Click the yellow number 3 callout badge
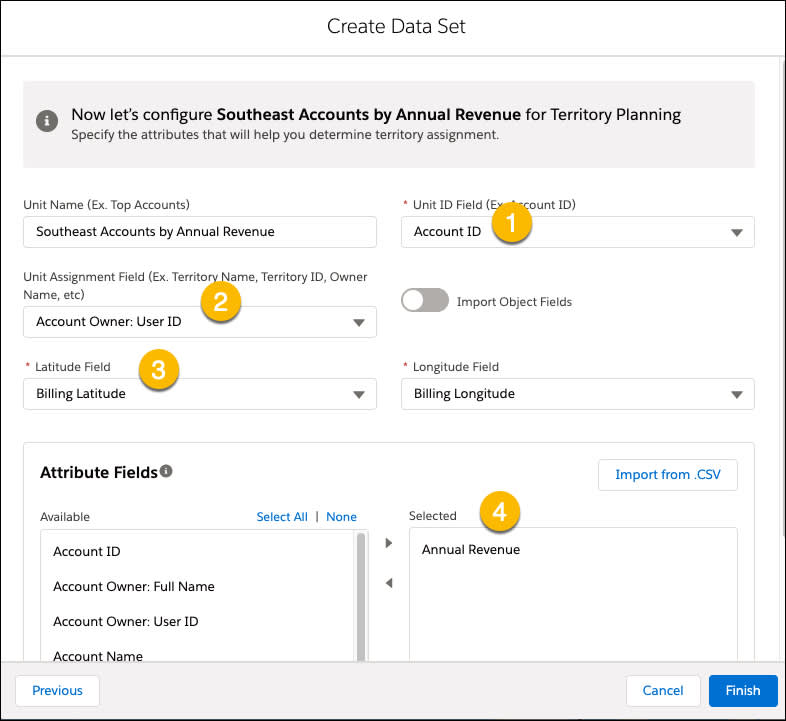 coord(158,370)
